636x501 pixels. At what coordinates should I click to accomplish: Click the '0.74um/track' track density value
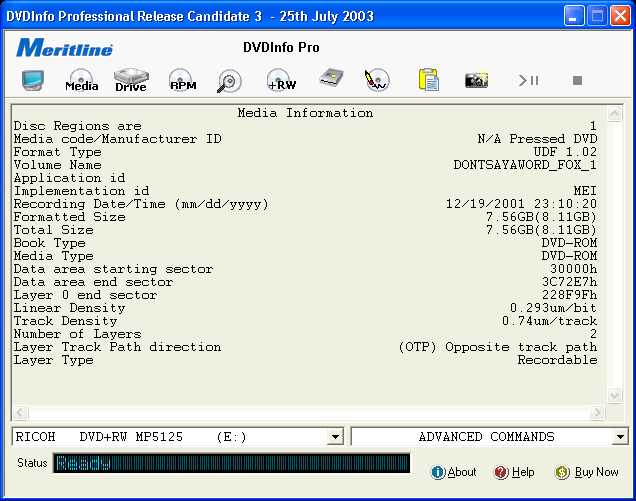pyautogui.click(x=550, y=321)
